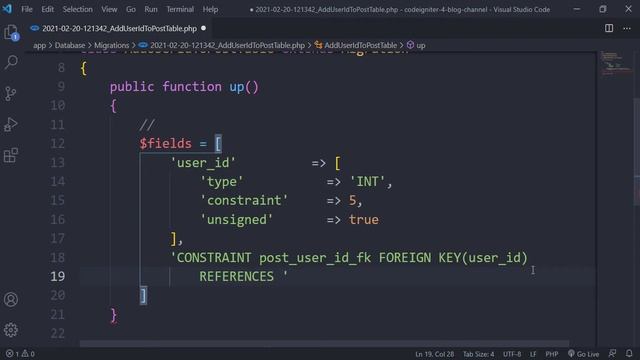Change the UTF-8 encoding in status bar

[512, 354]
